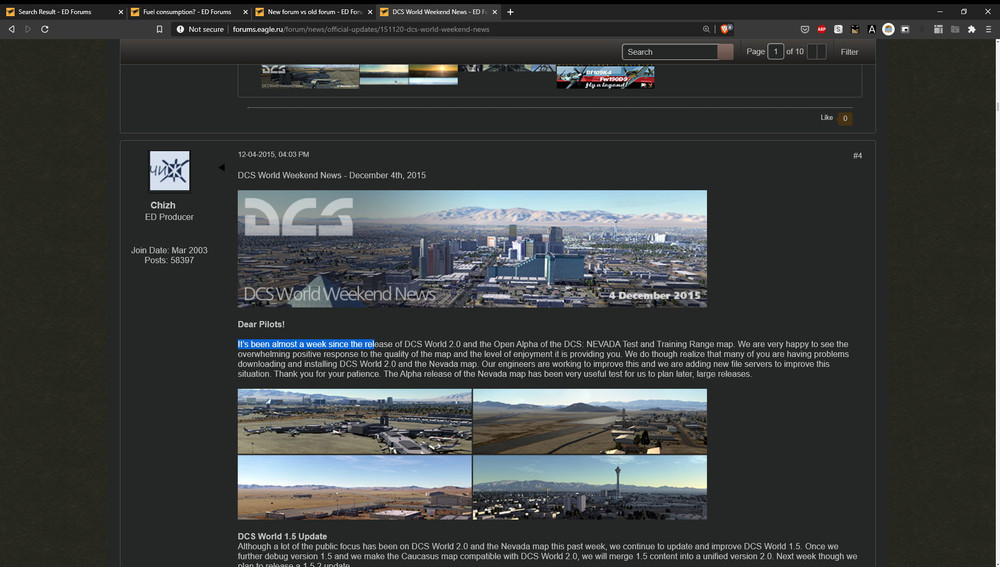Collapse post with arrow beside Chizh avatar

pos(221,168)
